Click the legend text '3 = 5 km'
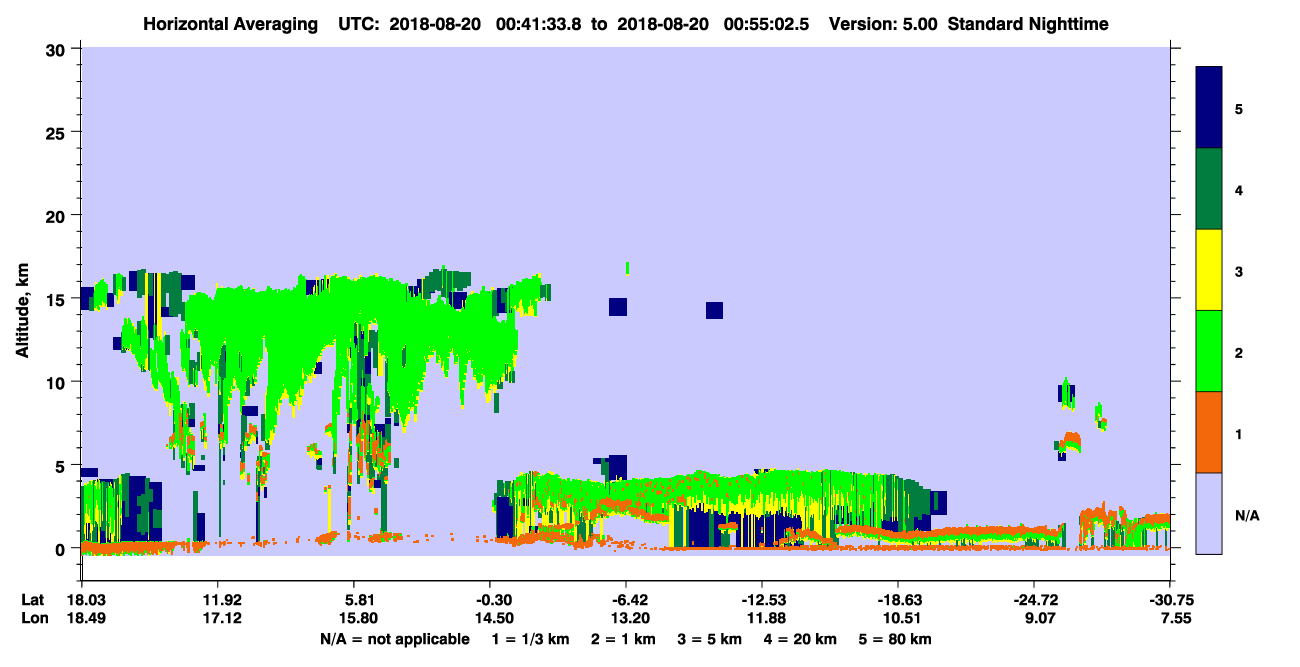 [x=712, y=639]
